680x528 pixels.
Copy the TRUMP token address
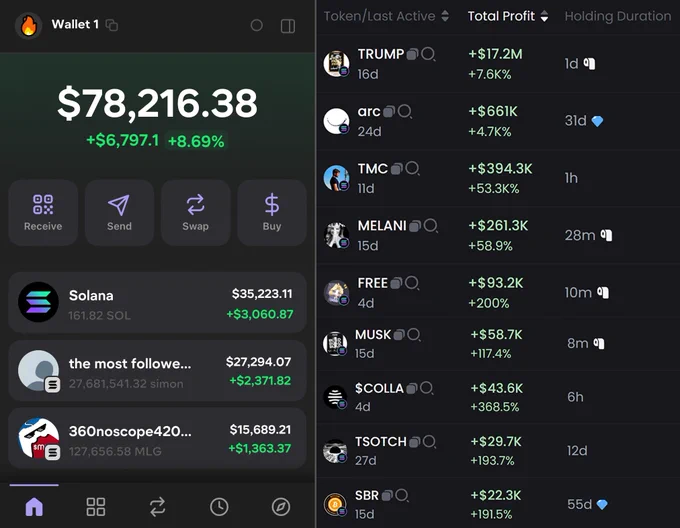(x=412, y=54)
